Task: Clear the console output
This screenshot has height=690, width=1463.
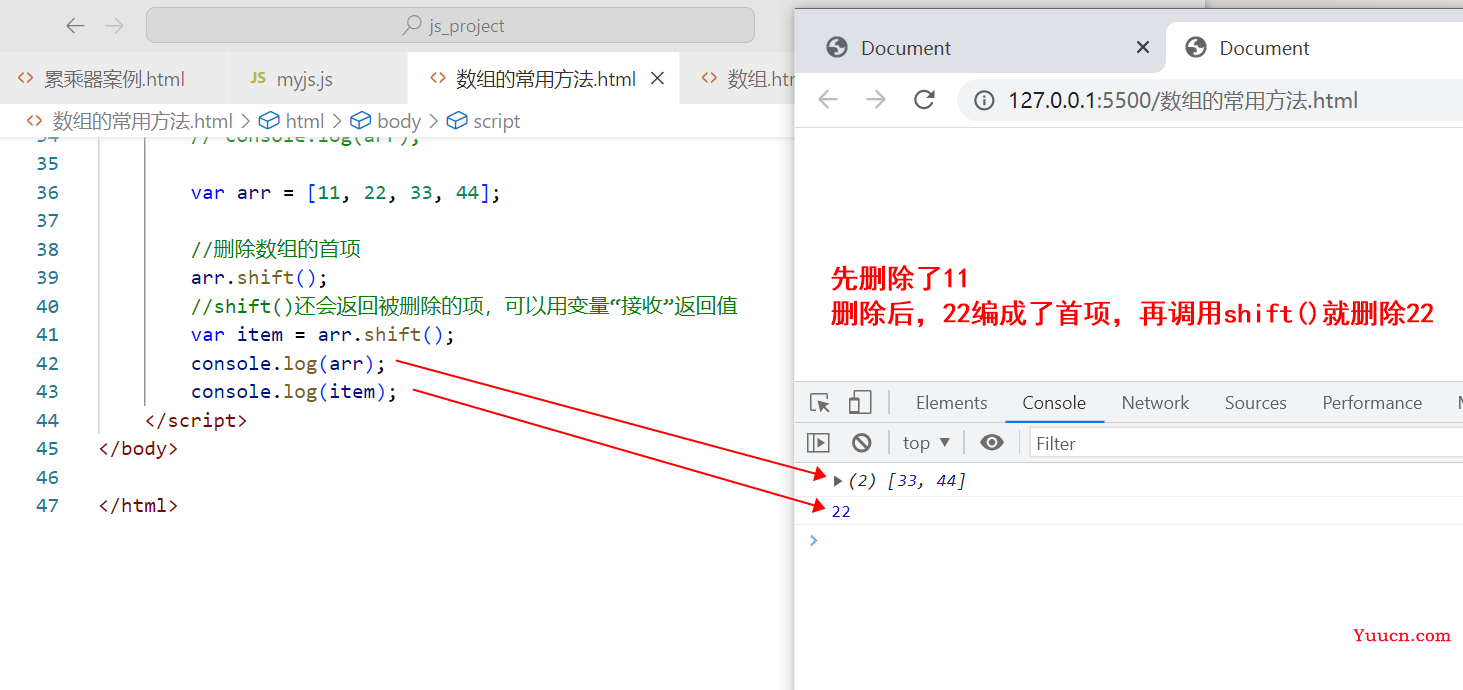Action: point(861,443)
